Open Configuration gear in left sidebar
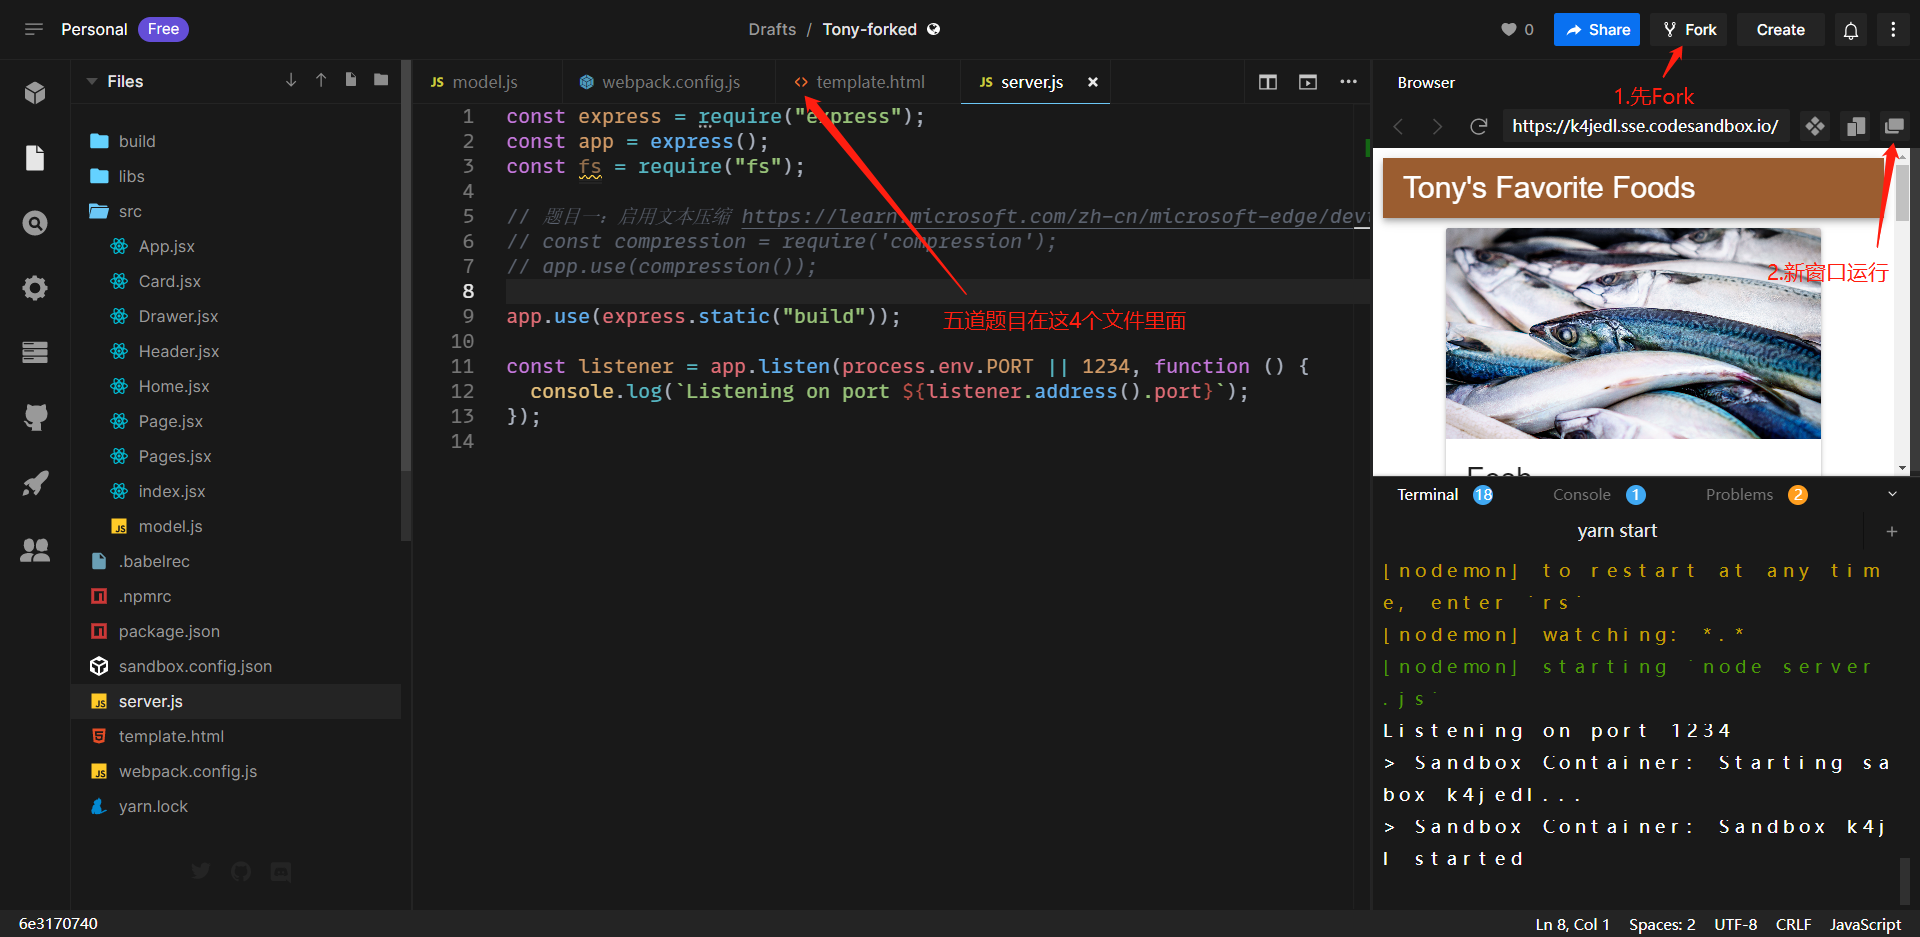 click(x=35, y=288)
